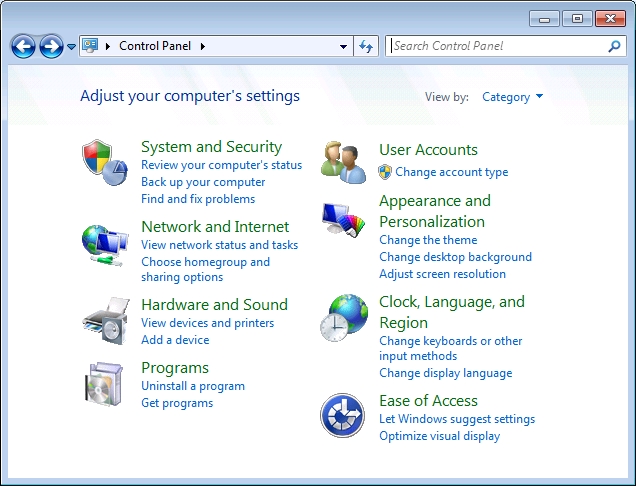Viewport: 636px width, 486px height.
Task: Go forward with the Forward arrow button
Action: pyautogui.click(x=51, y=46)
